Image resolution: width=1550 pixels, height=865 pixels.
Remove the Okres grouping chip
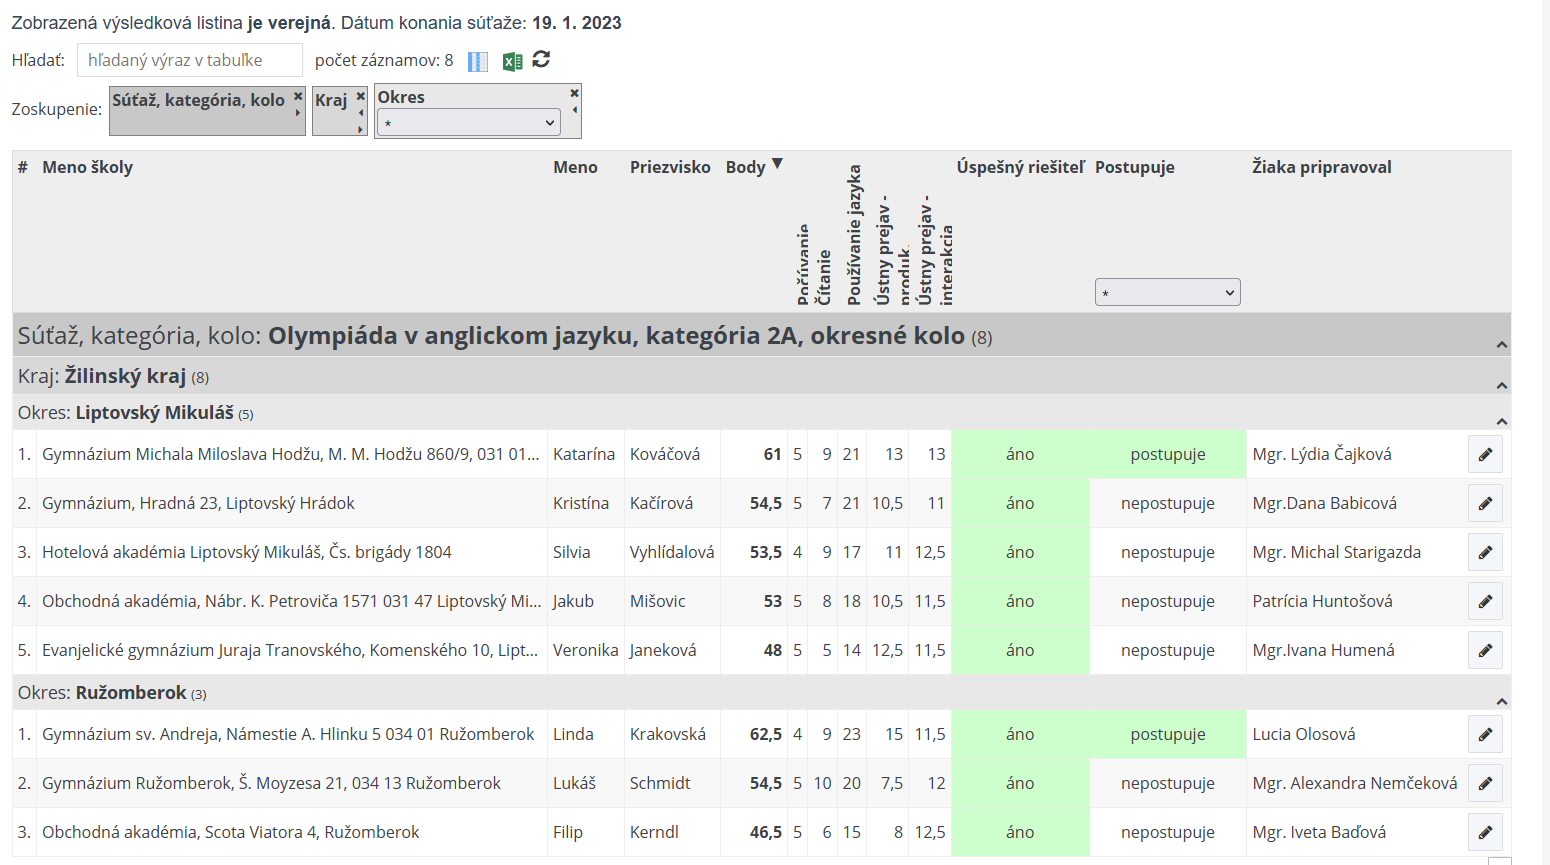(574, 94)
